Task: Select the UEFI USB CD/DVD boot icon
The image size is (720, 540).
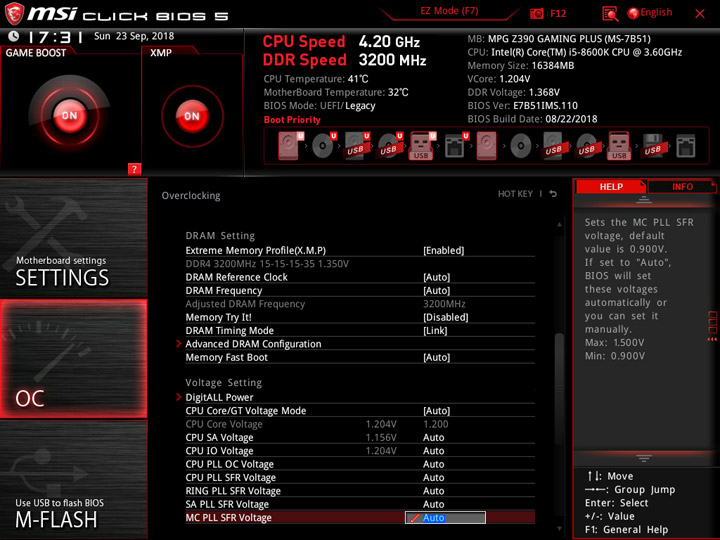Action: tap(390, 146)
